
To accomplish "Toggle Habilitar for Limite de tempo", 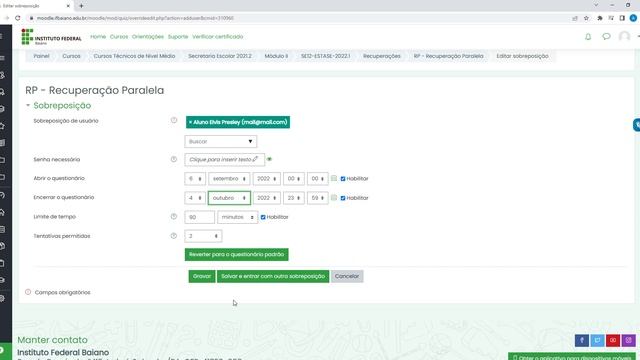I will pos(263,217).
